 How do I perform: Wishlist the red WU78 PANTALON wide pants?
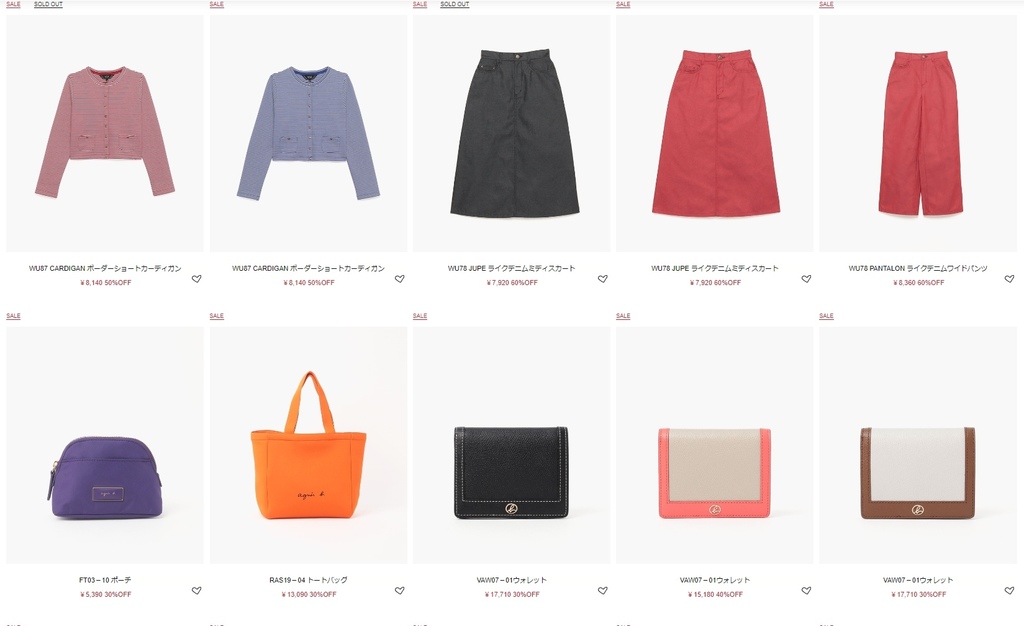click(x=1009, y=279)
